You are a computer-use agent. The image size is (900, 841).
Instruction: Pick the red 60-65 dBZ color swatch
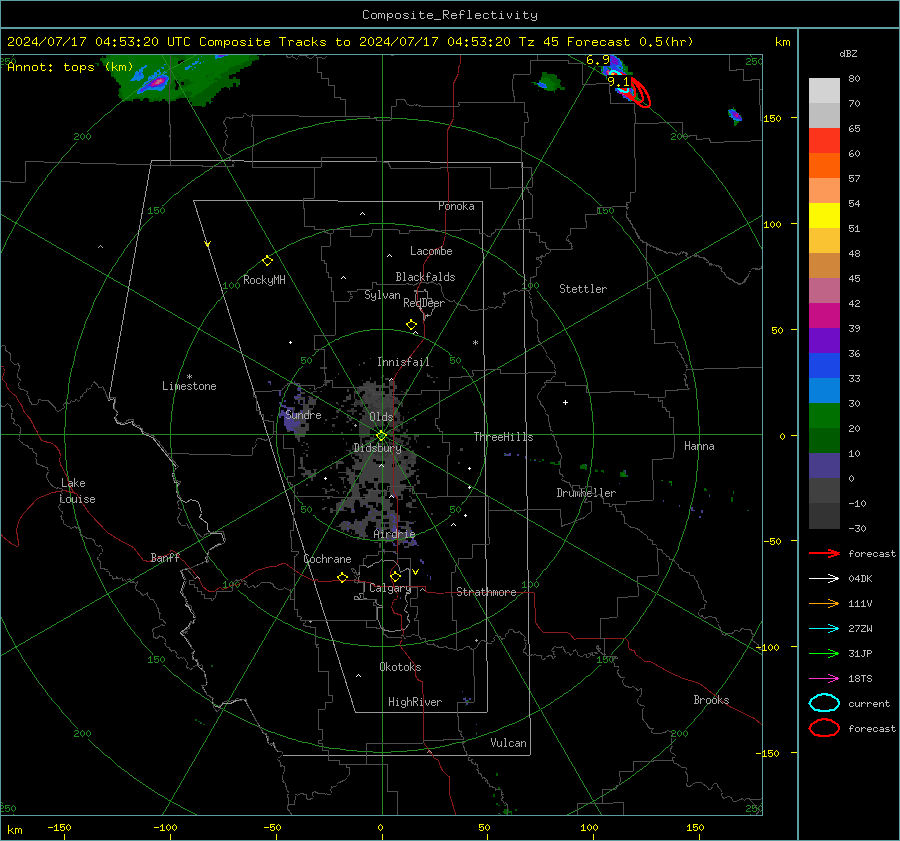[824, 141]
